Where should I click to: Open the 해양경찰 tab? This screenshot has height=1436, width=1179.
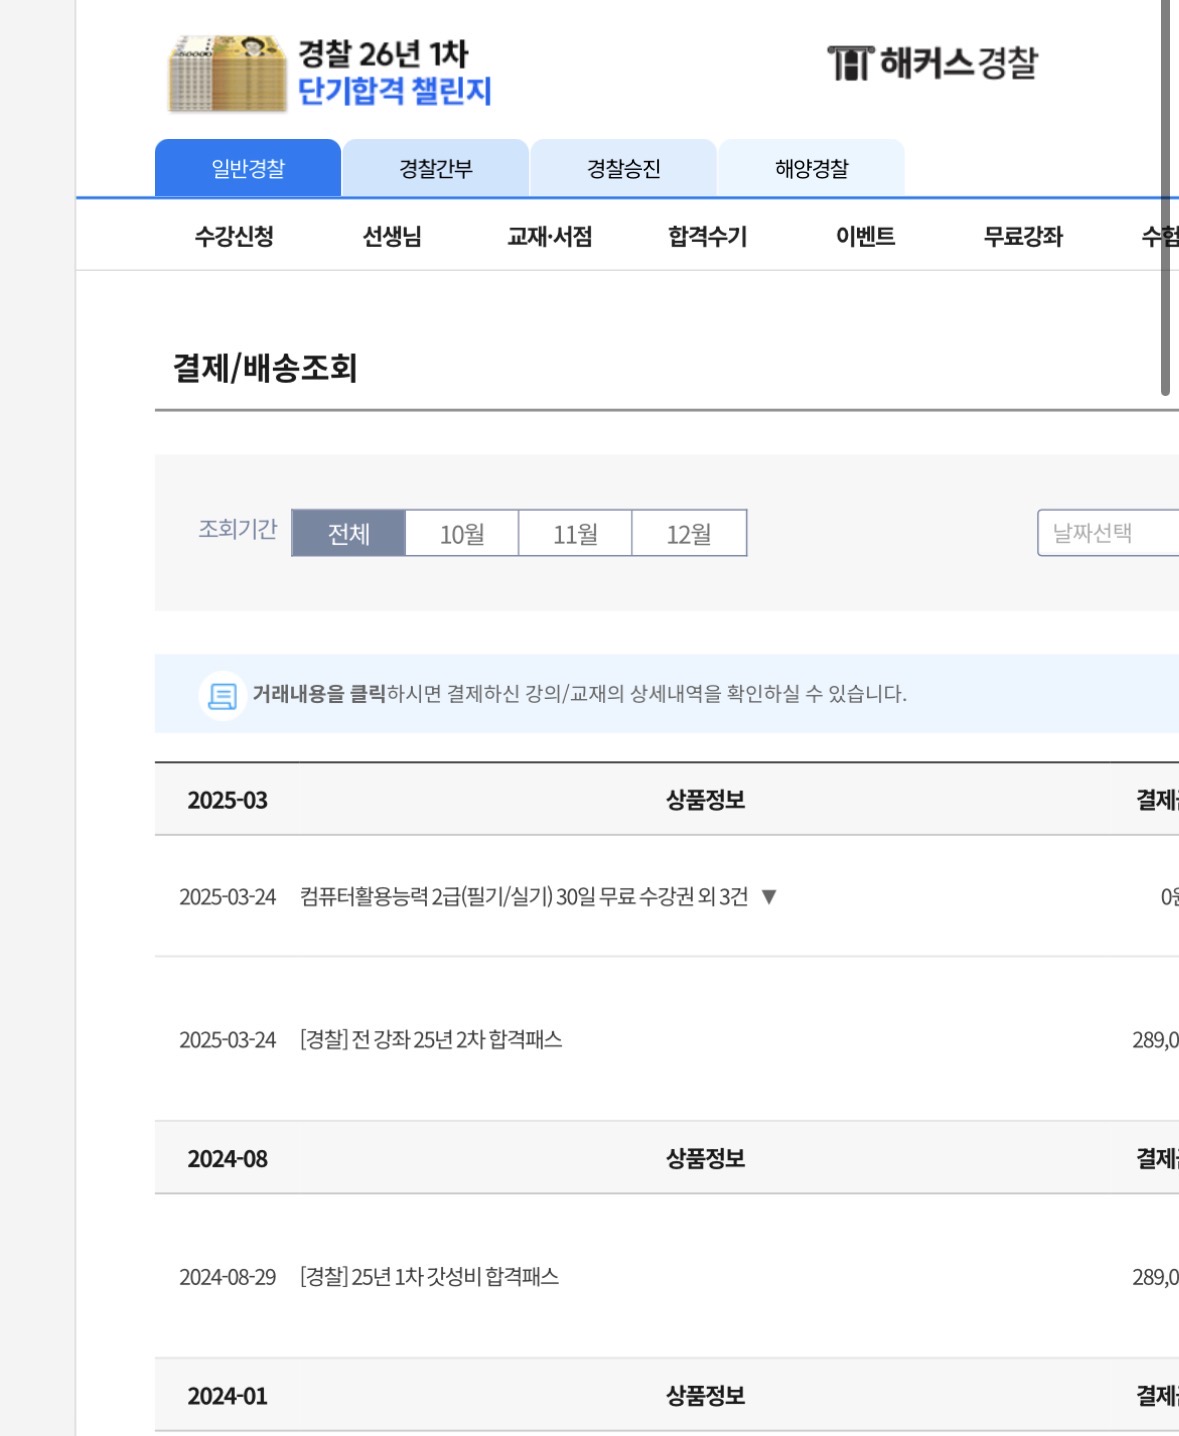click(x=811, y=169)
